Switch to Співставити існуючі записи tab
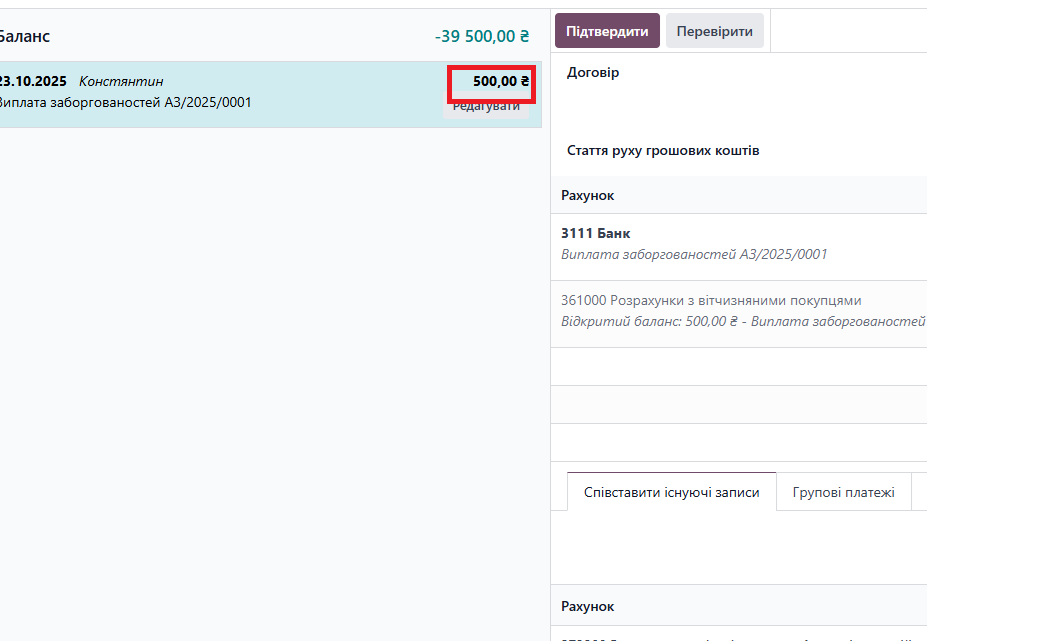This screenshot has height=641, width=1047. pos(671,492)
